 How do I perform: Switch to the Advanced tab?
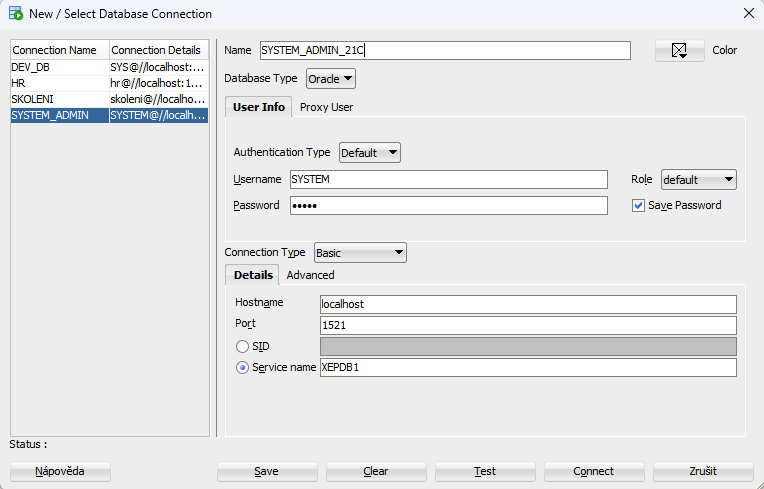click(310, 275)
